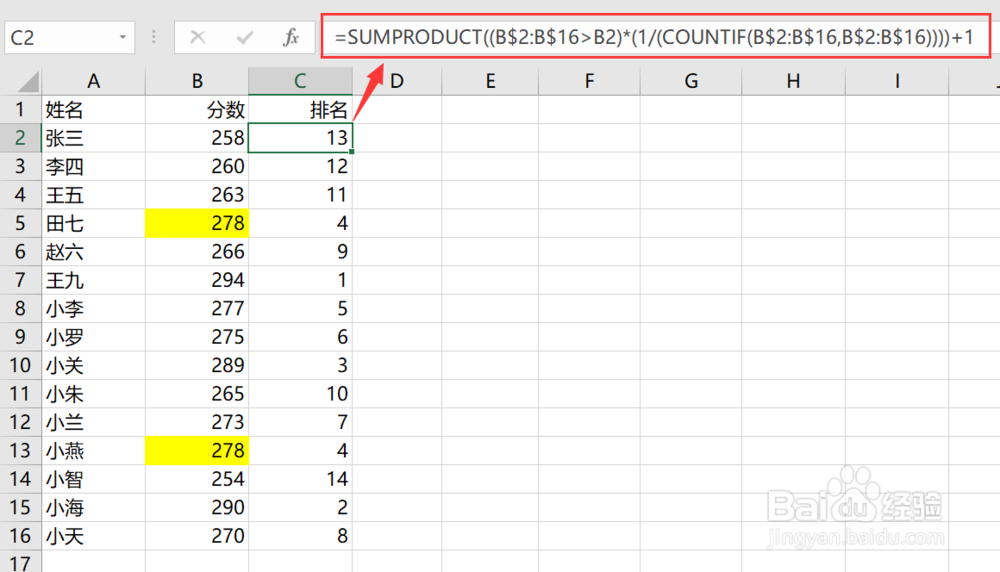Select score cell 289
Screen dimensions: 1000x572
click(x=197, y=365)
